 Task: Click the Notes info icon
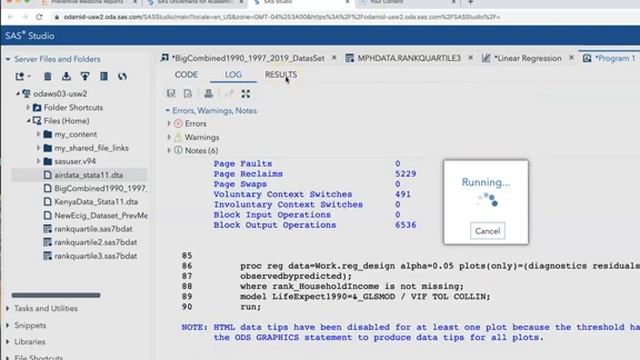click(178, 150)
